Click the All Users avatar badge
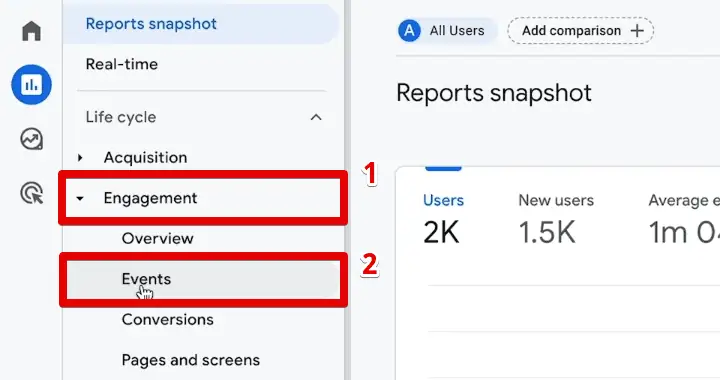Screen dimensions: 720x380 [409, 31]
